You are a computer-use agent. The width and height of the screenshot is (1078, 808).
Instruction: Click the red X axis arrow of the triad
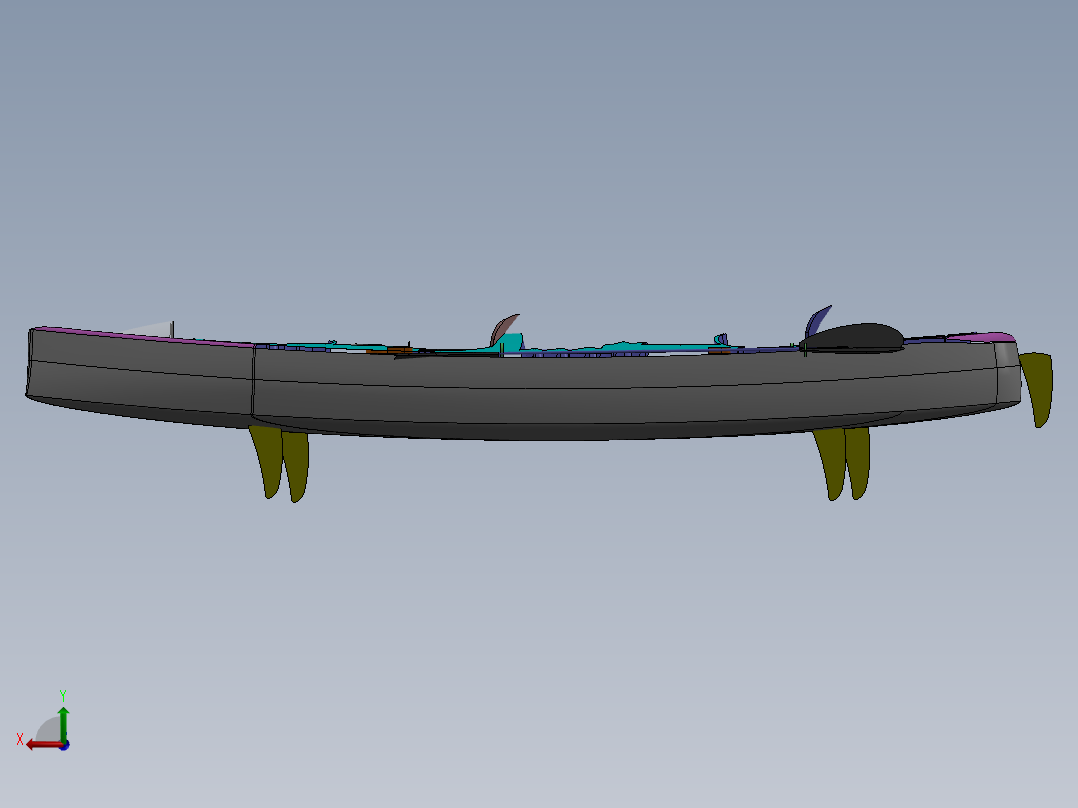click(43, 745)
